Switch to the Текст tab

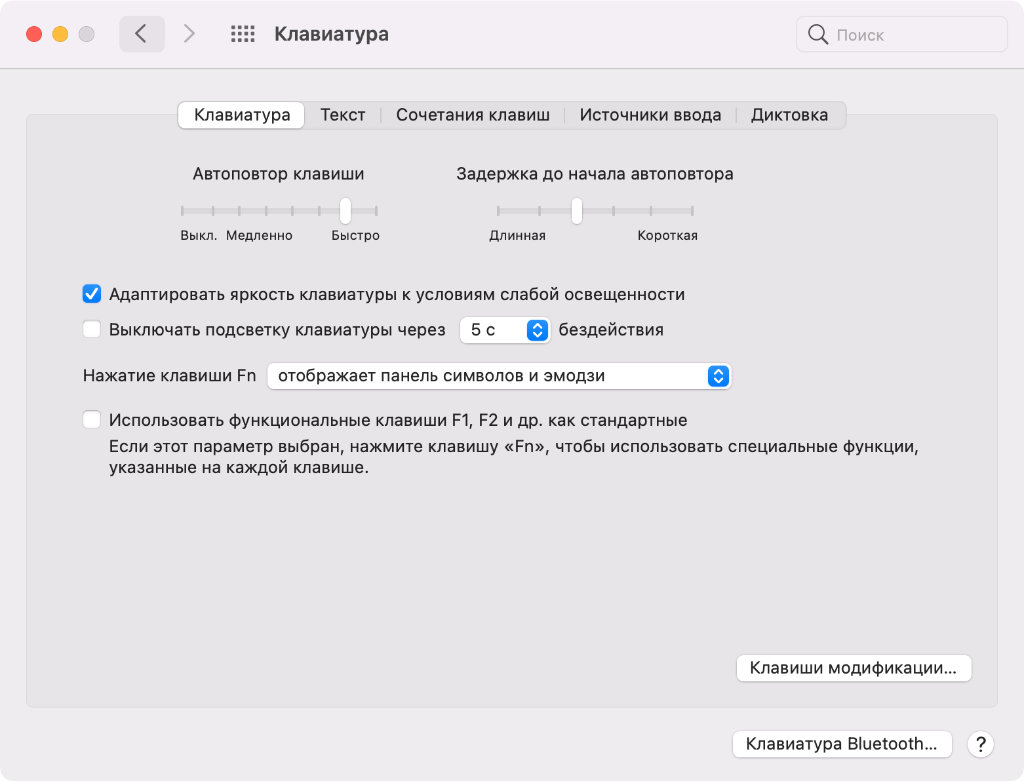coord(342,115)
